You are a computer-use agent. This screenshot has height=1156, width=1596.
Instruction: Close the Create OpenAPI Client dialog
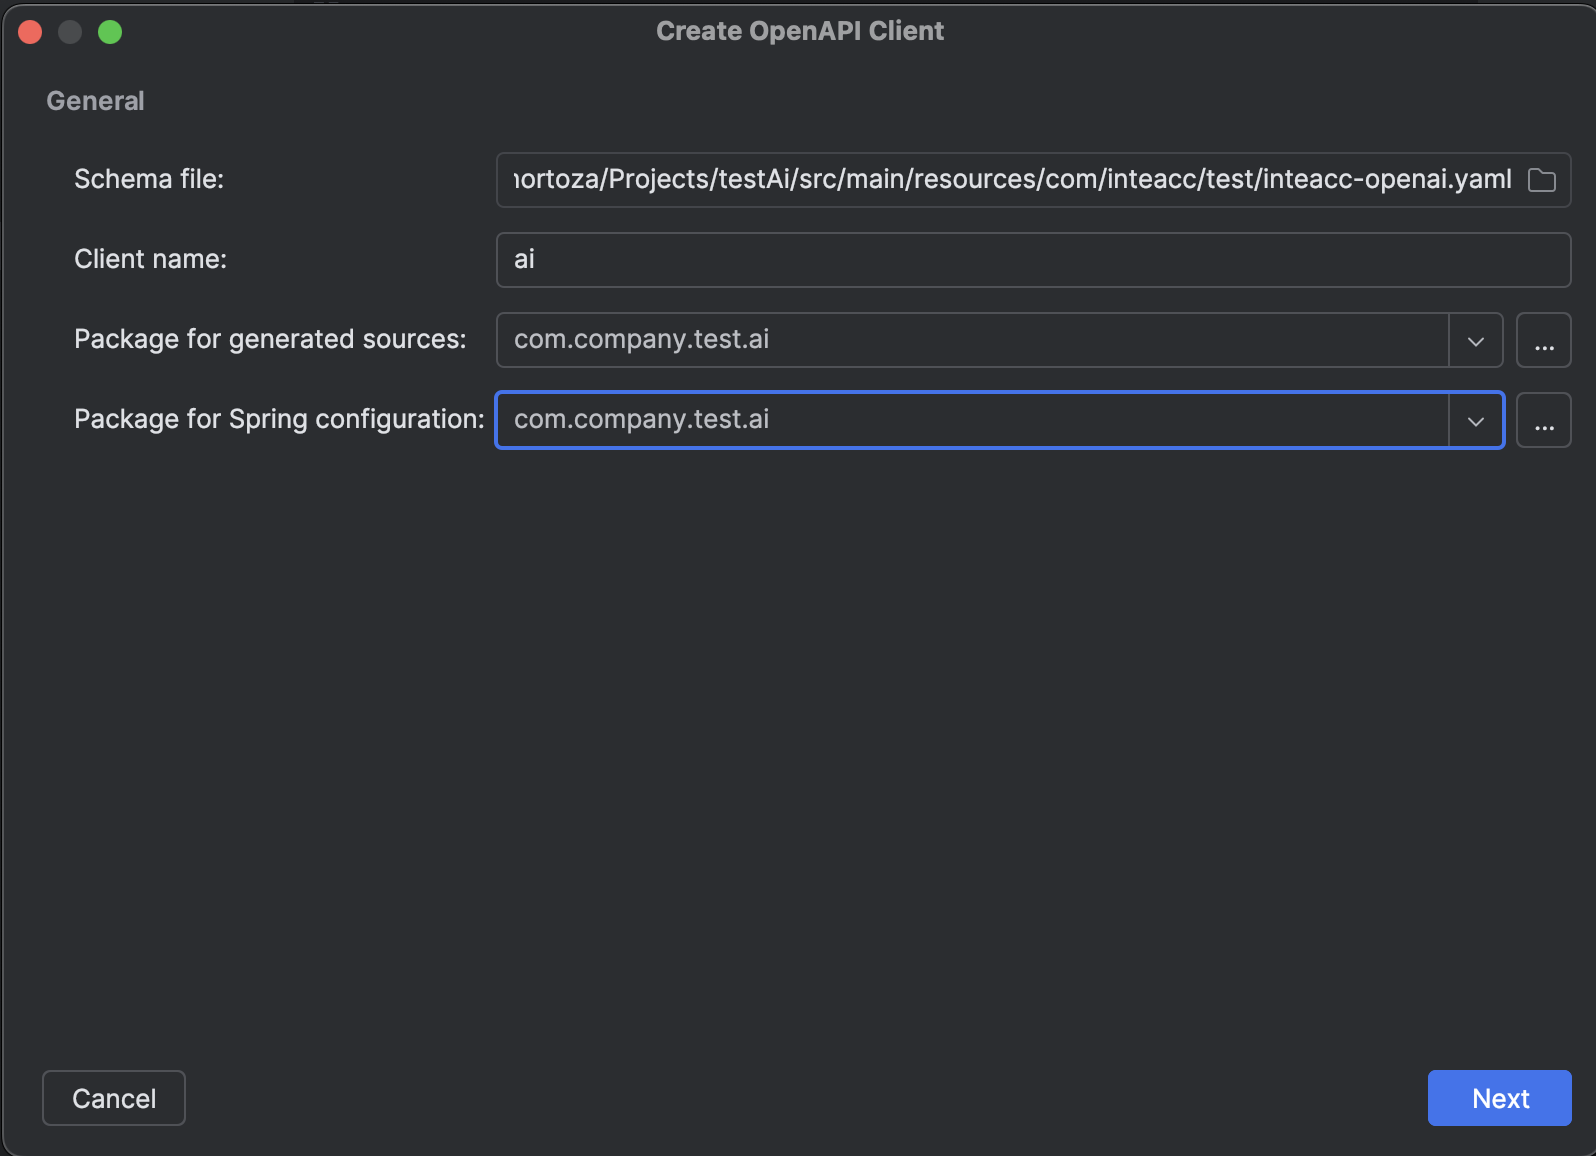point(30,32)
